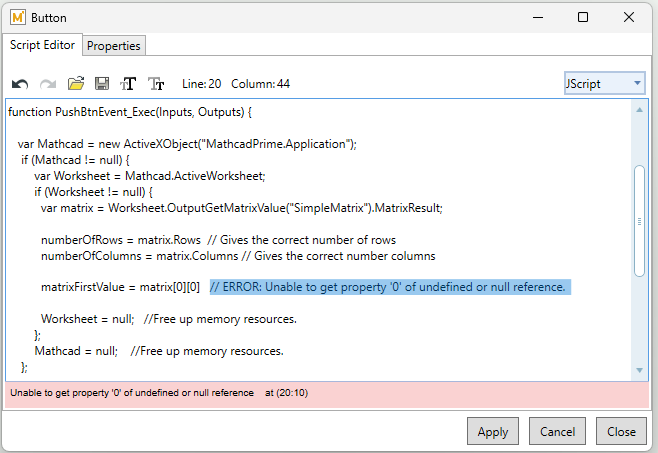The width and height of the screenshot is (658, 453).
Task: Click 'matrixFirstValue = matrix[0][0]' code
Action: click(120, 287)
